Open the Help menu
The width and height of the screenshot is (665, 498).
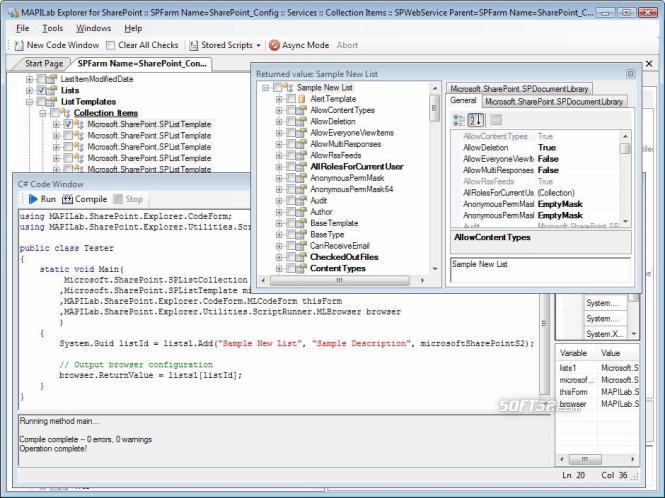(133, 28)
